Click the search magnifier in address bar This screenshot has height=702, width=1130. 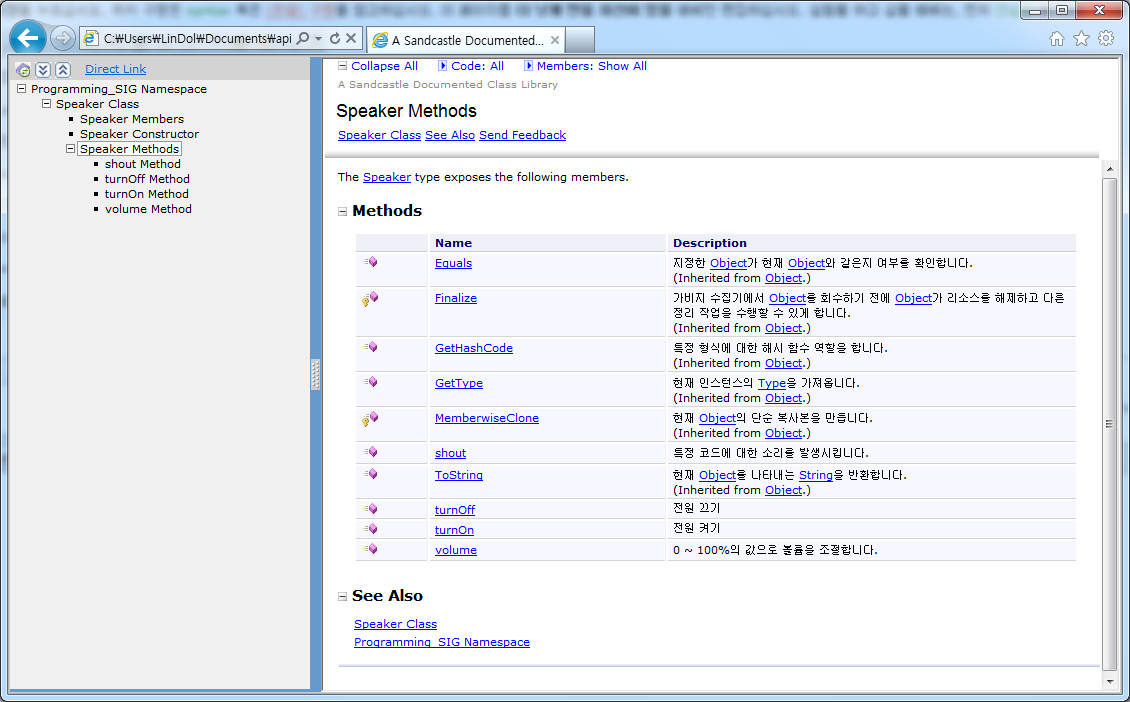303,39
